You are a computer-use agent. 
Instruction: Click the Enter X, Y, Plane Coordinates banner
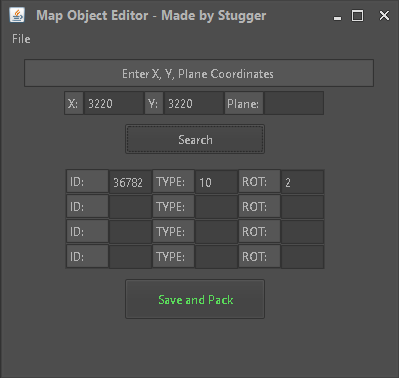(x=199, y=73)
